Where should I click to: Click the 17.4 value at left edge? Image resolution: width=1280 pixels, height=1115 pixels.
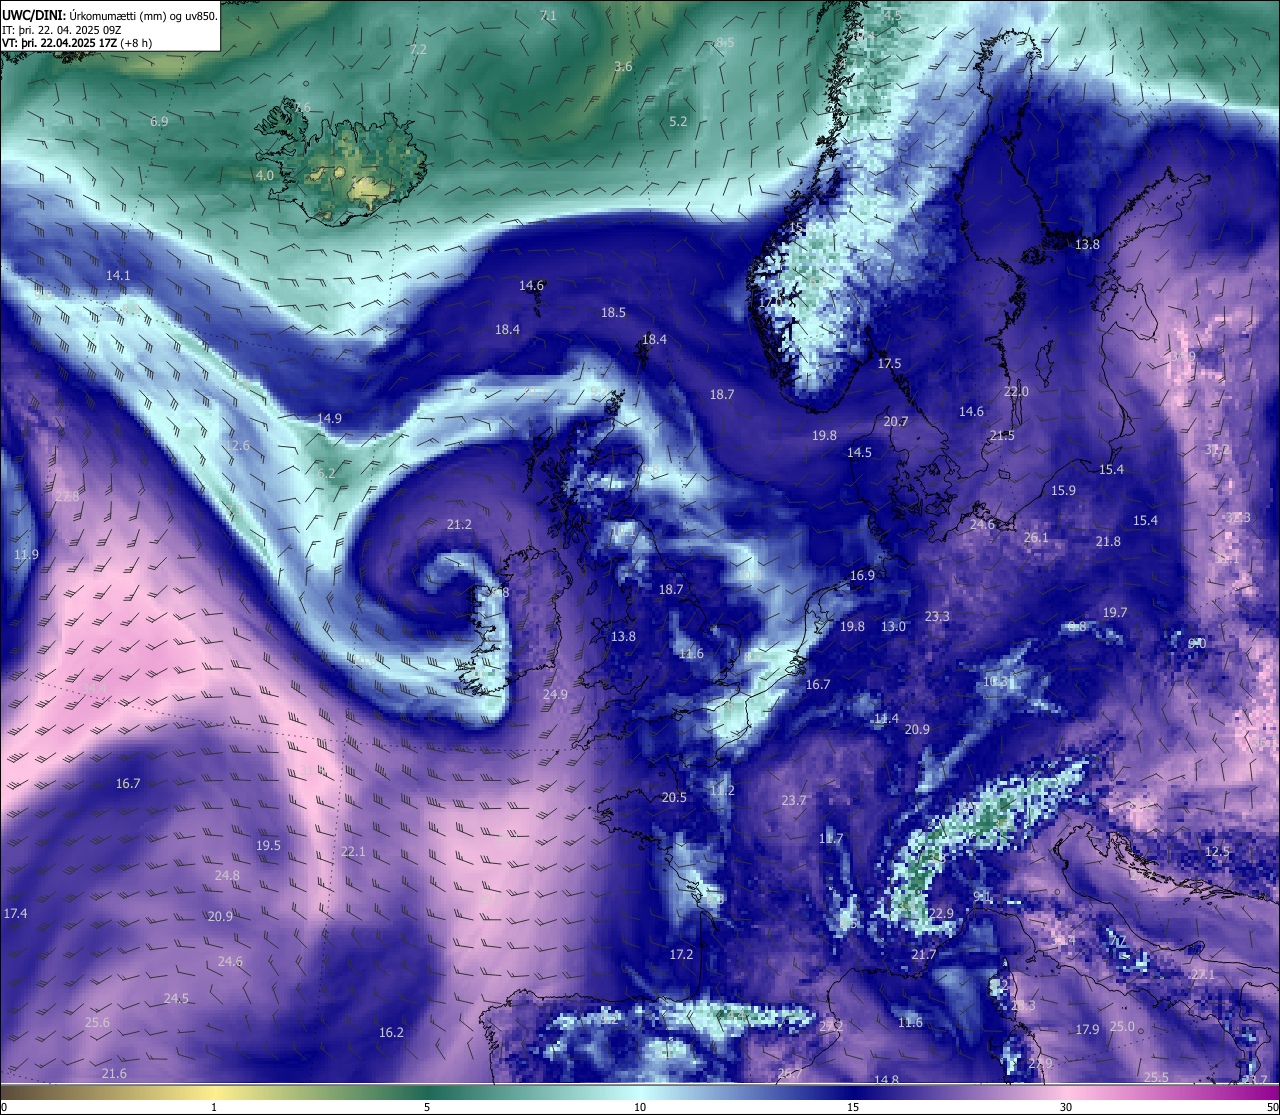tap(15, 914)
